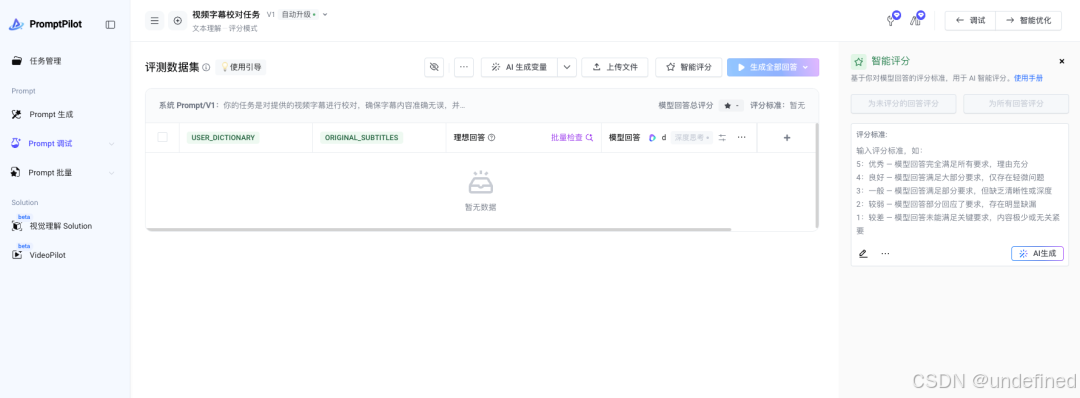This screenshot has width=1080, height=398.
Task: Toggle the hidden-eye column visibility button
Action: [x=434, y=67]
